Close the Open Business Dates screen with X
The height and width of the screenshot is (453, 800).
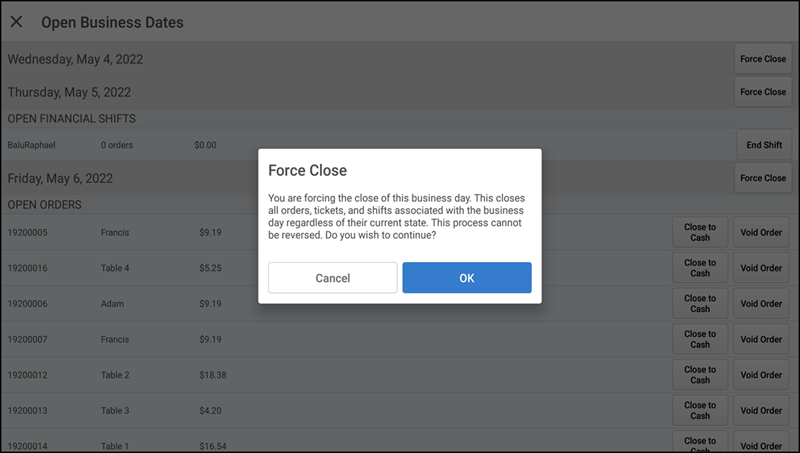click(16, 21)
